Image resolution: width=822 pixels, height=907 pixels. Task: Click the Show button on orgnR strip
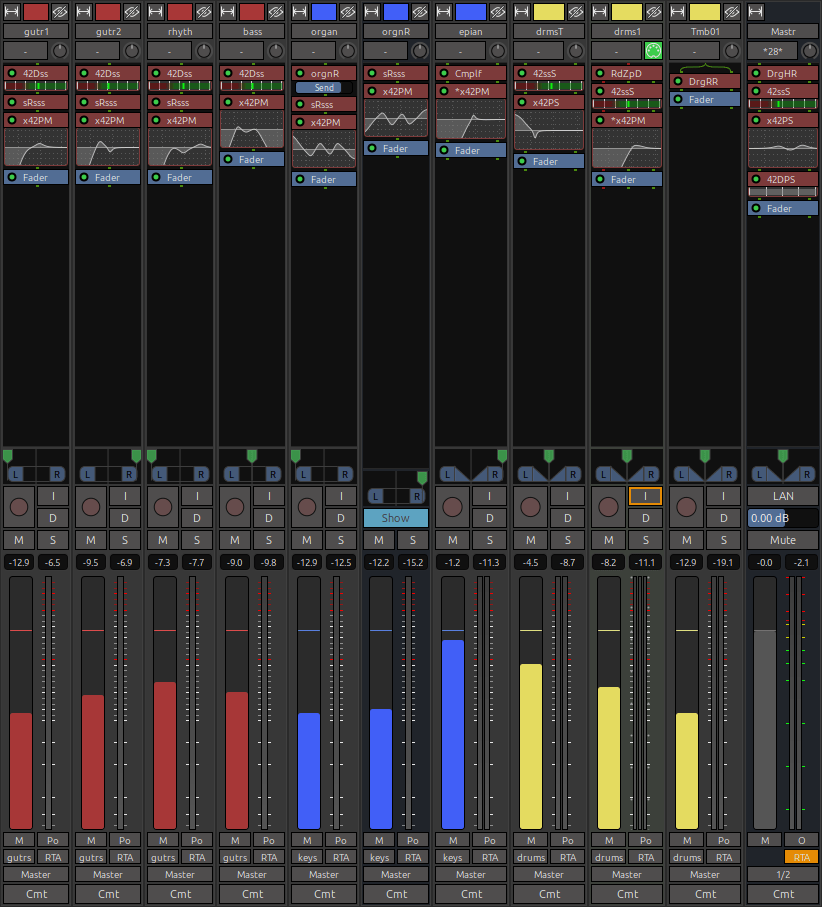396,518
